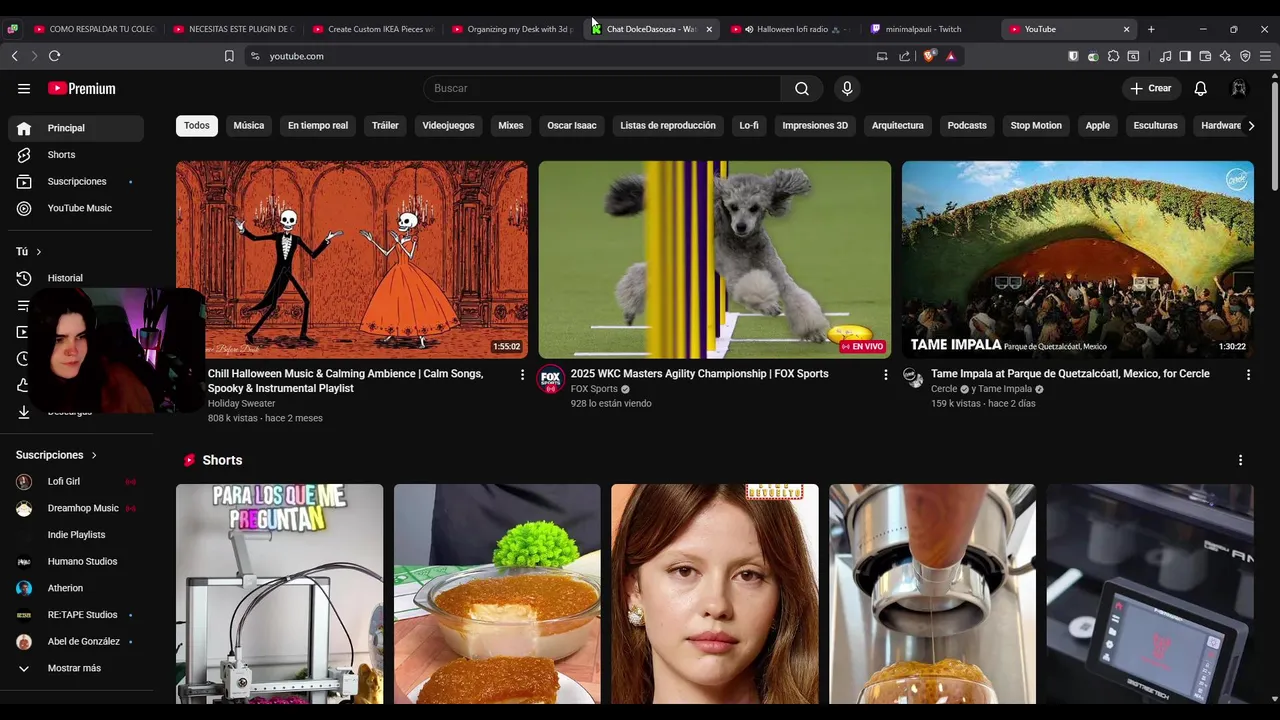Switch to Create Custom IKEA Pieces tab
This screenshot has width=1280, height=720.
(372, 29)
